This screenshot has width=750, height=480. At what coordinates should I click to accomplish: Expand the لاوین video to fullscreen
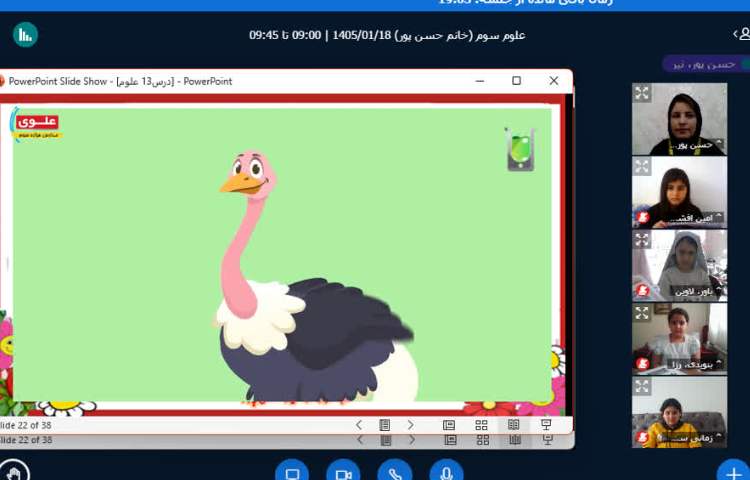pyautogui.click(x=642, y=240)
